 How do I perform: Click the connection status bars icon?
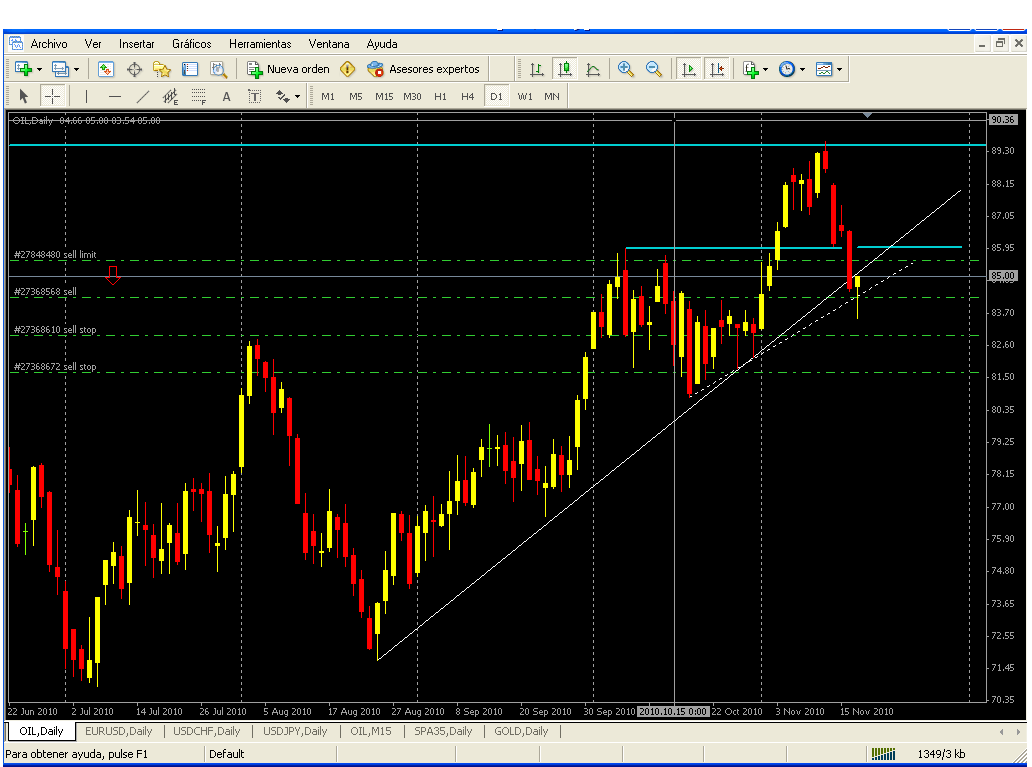[x=883, y=754]
